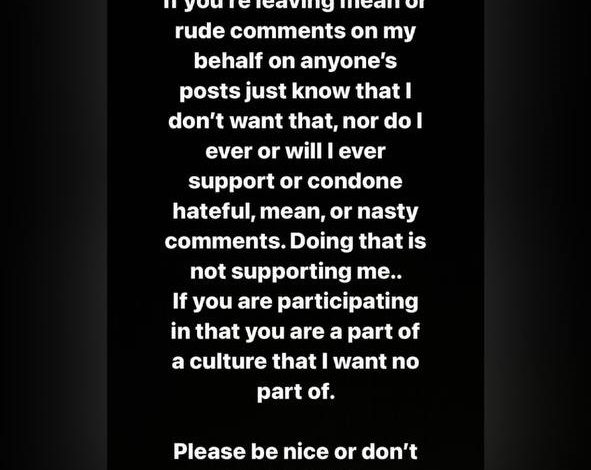Viewport: 591px width, 470px height.
Task: Click the line "posts just know that I"
Action: point(295,92)
